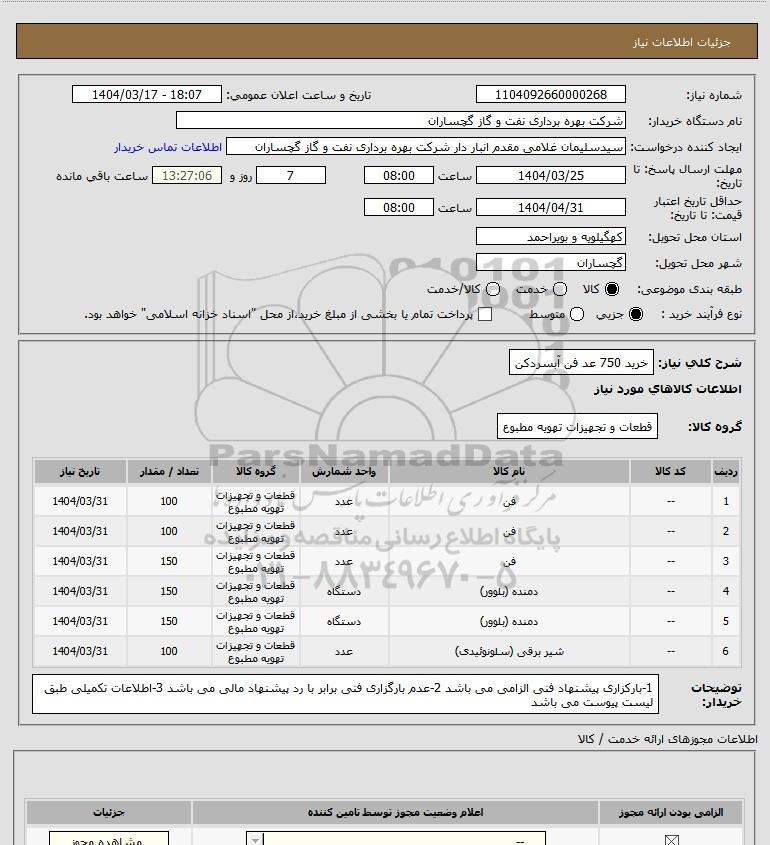770x845 pixels.
Task: Click the buyer organization name field
Action: 401,120
